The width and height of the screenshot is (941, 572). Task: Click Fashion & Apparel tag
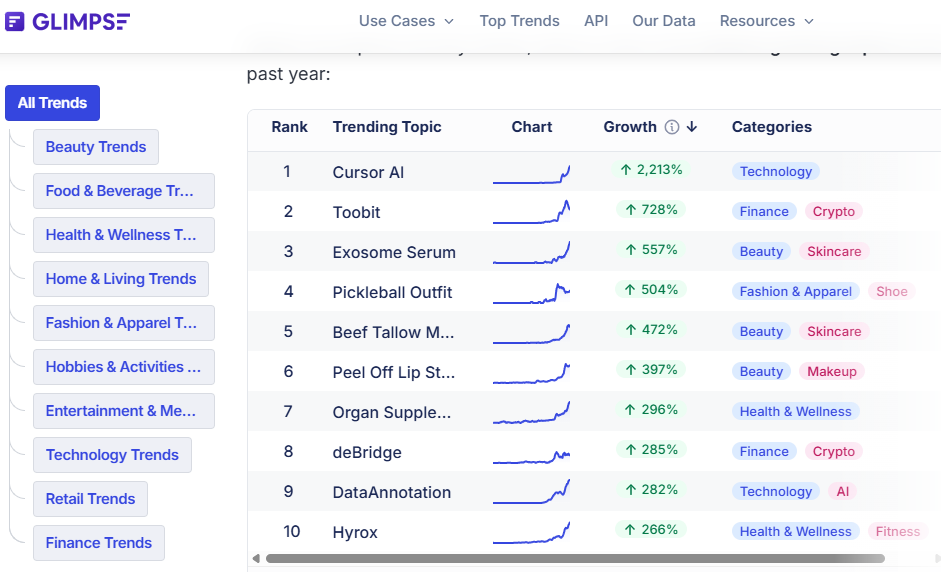click(796, 292)
